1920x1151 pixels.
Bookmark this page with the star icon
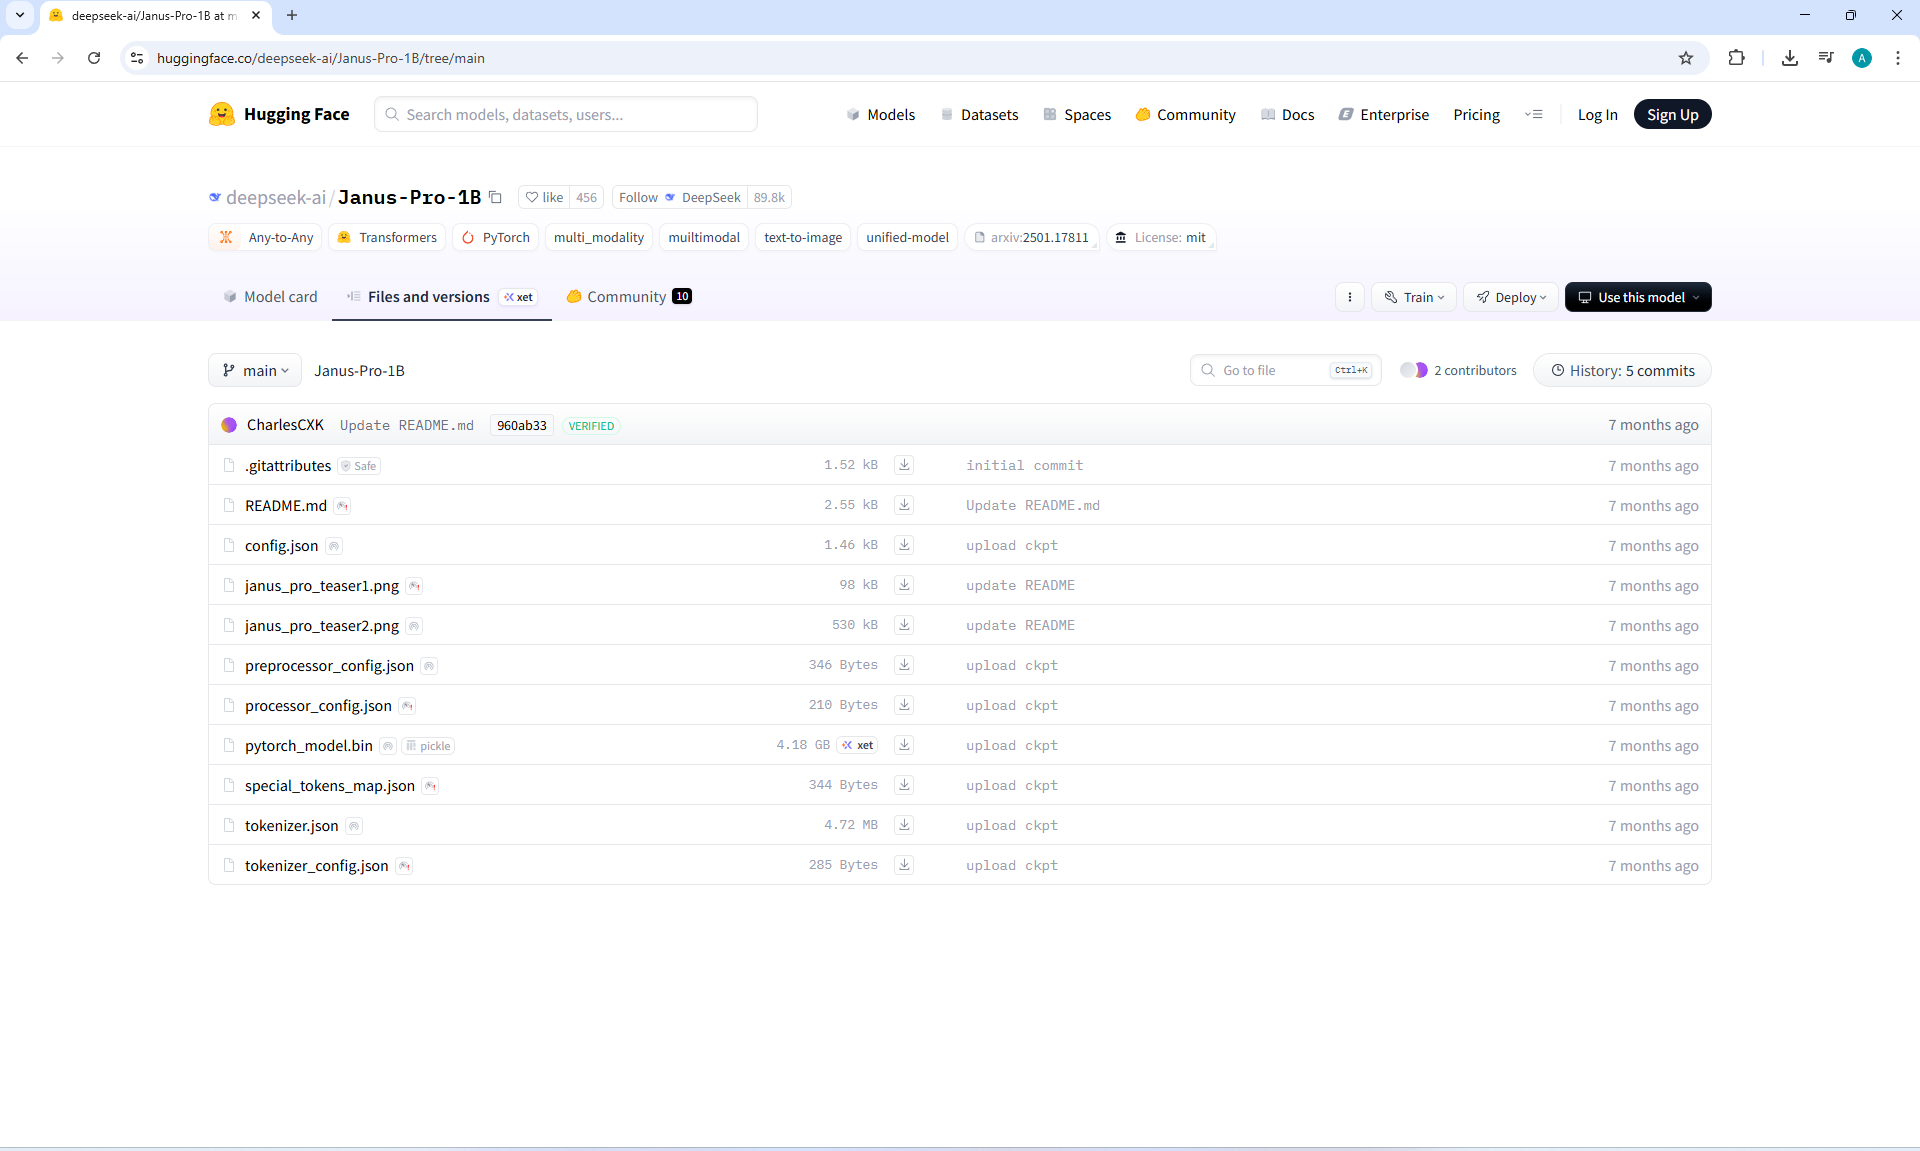pos(1686,58)
